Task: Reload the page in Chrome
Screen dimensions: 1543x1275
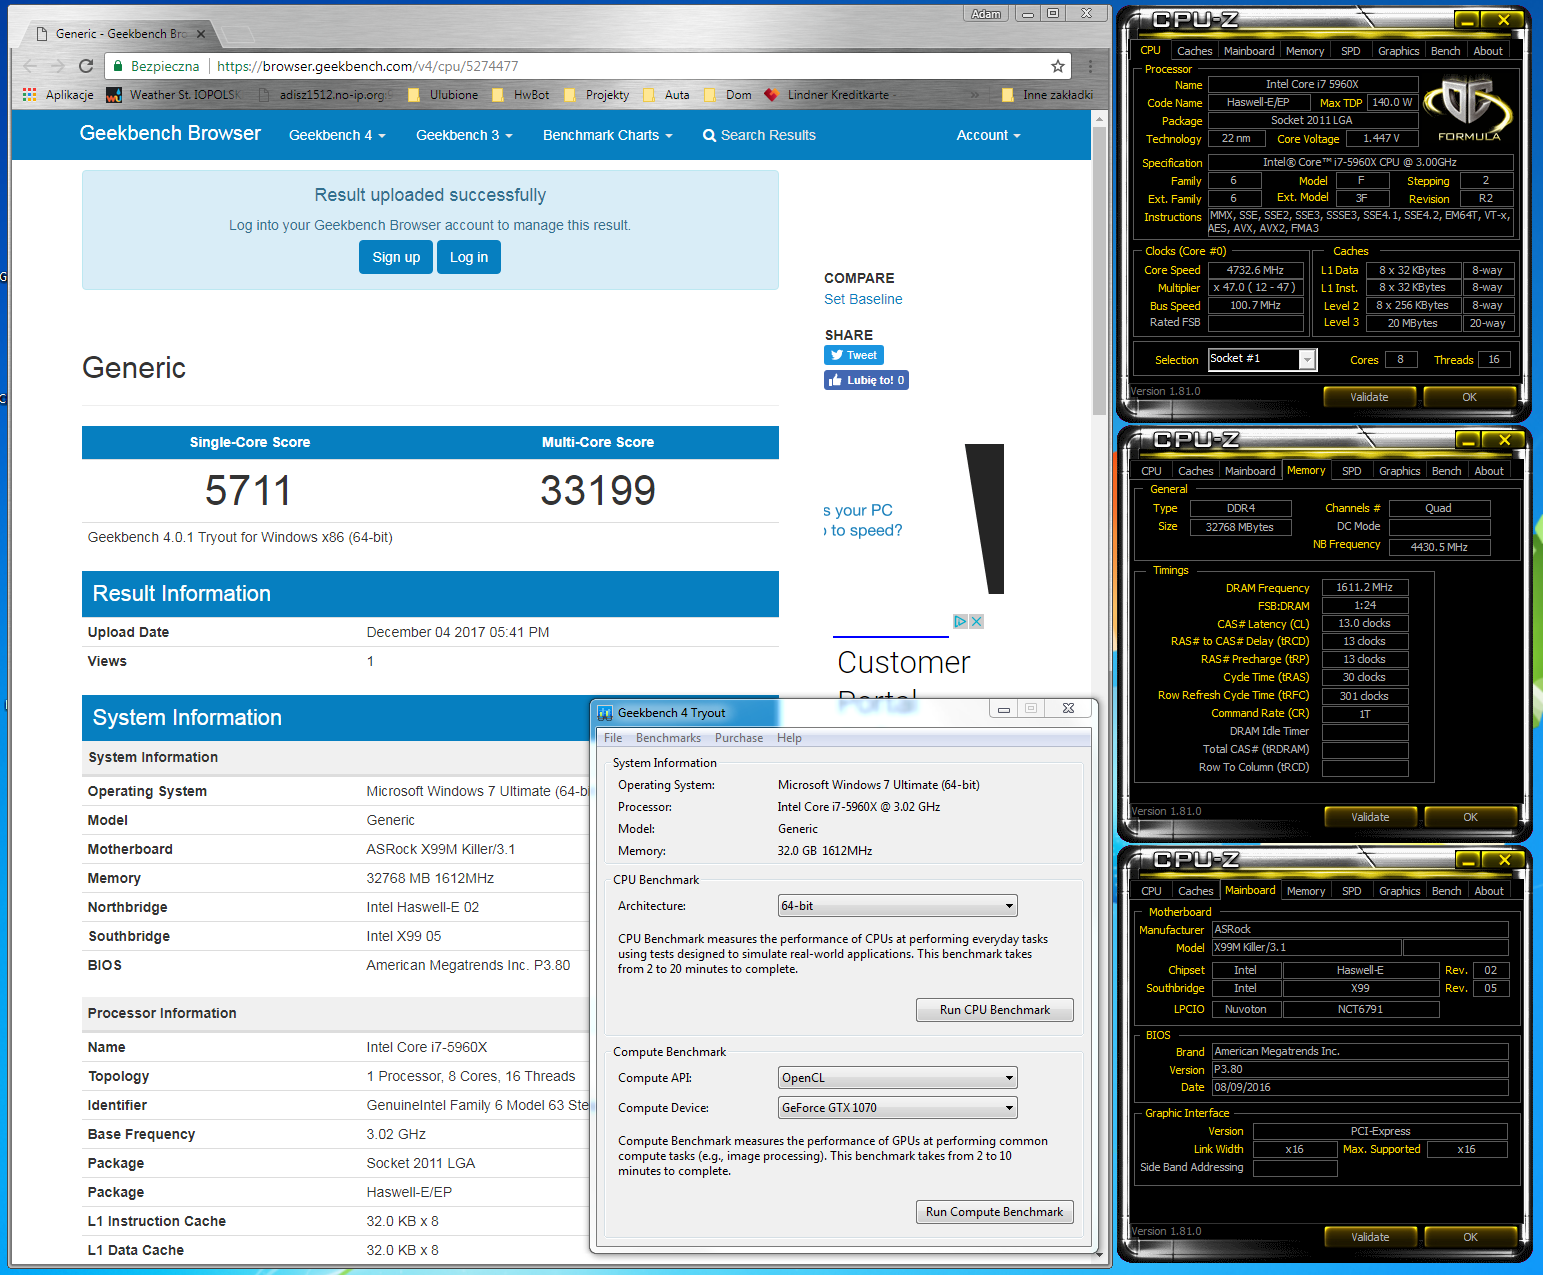Action: 86,66
